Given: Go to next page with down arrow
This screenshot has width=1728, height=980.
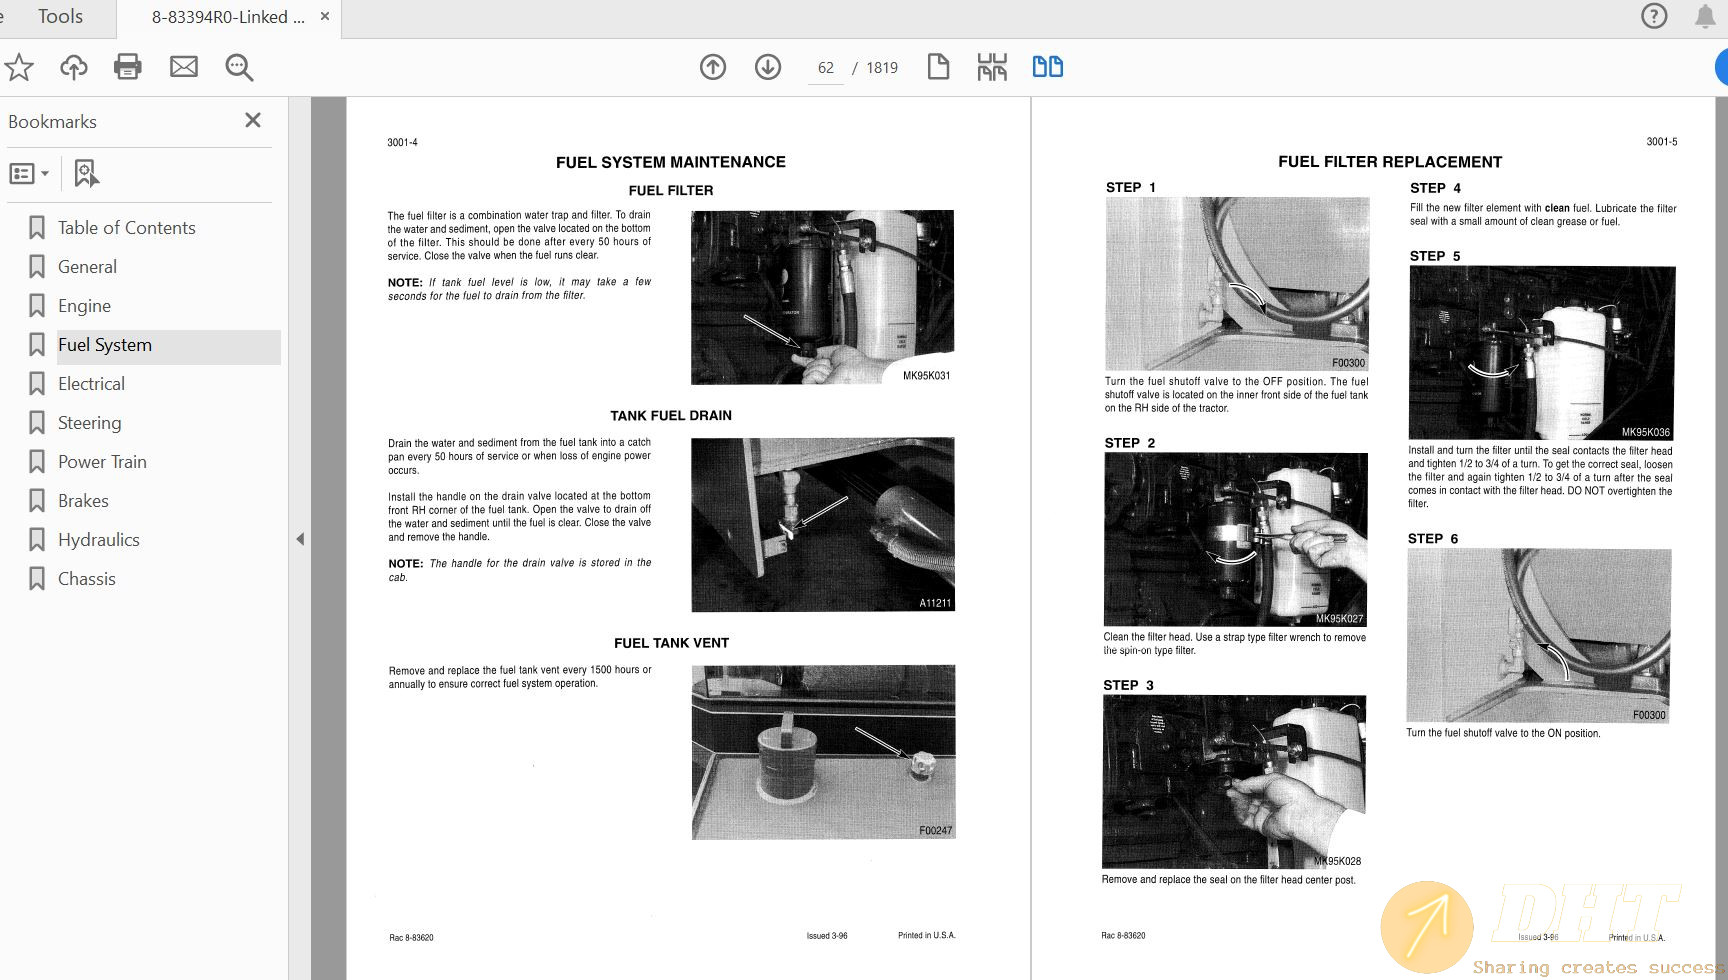Looking at the screenshot, I should coord(768,67).
